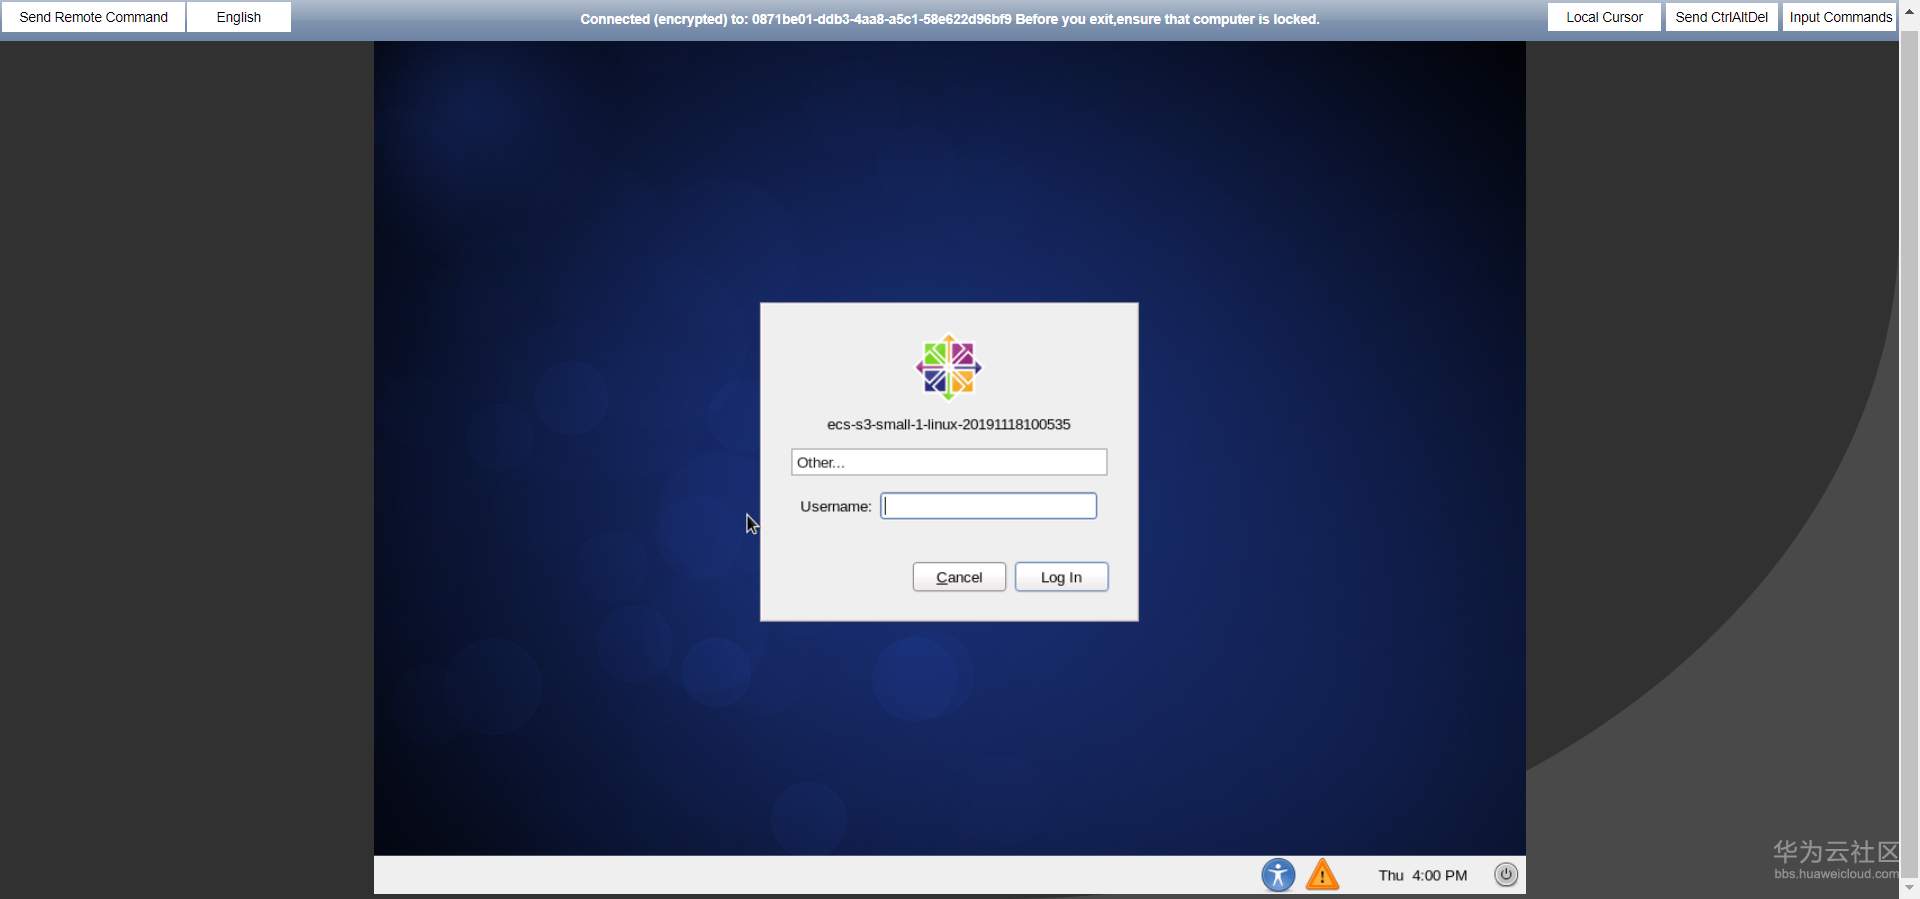Click the Log In button
The width and height of the screenshot is (1920, 899).
coord(1061,577)
